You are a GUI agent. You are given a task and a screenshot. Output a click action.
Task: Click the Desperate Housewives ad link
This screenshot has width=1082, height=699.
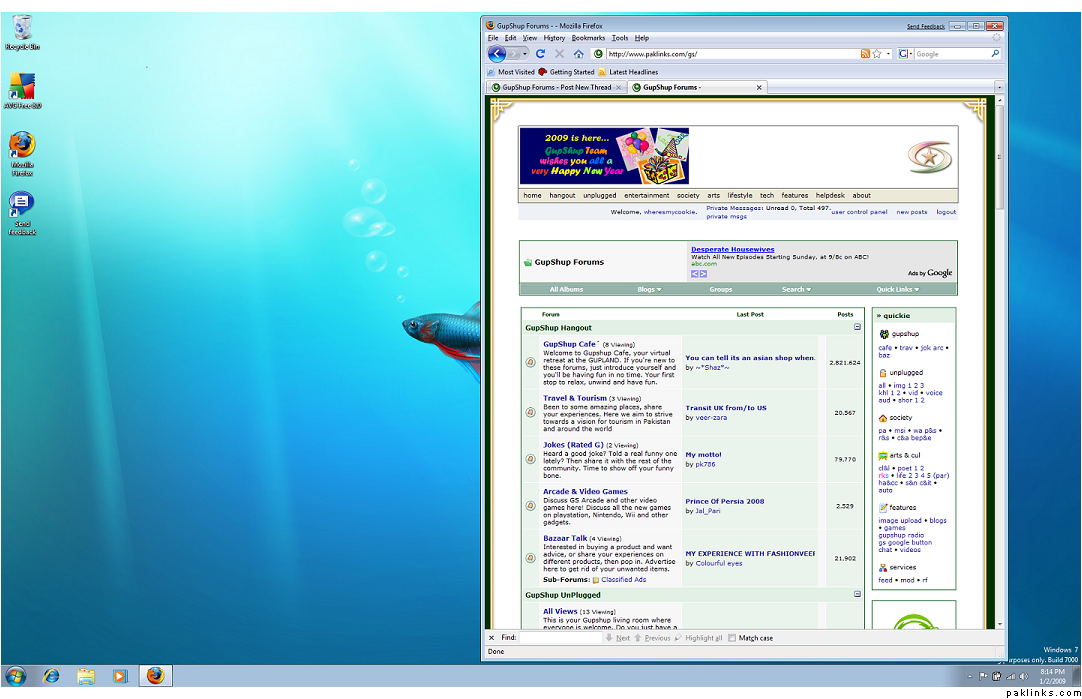tap(732, 249)
